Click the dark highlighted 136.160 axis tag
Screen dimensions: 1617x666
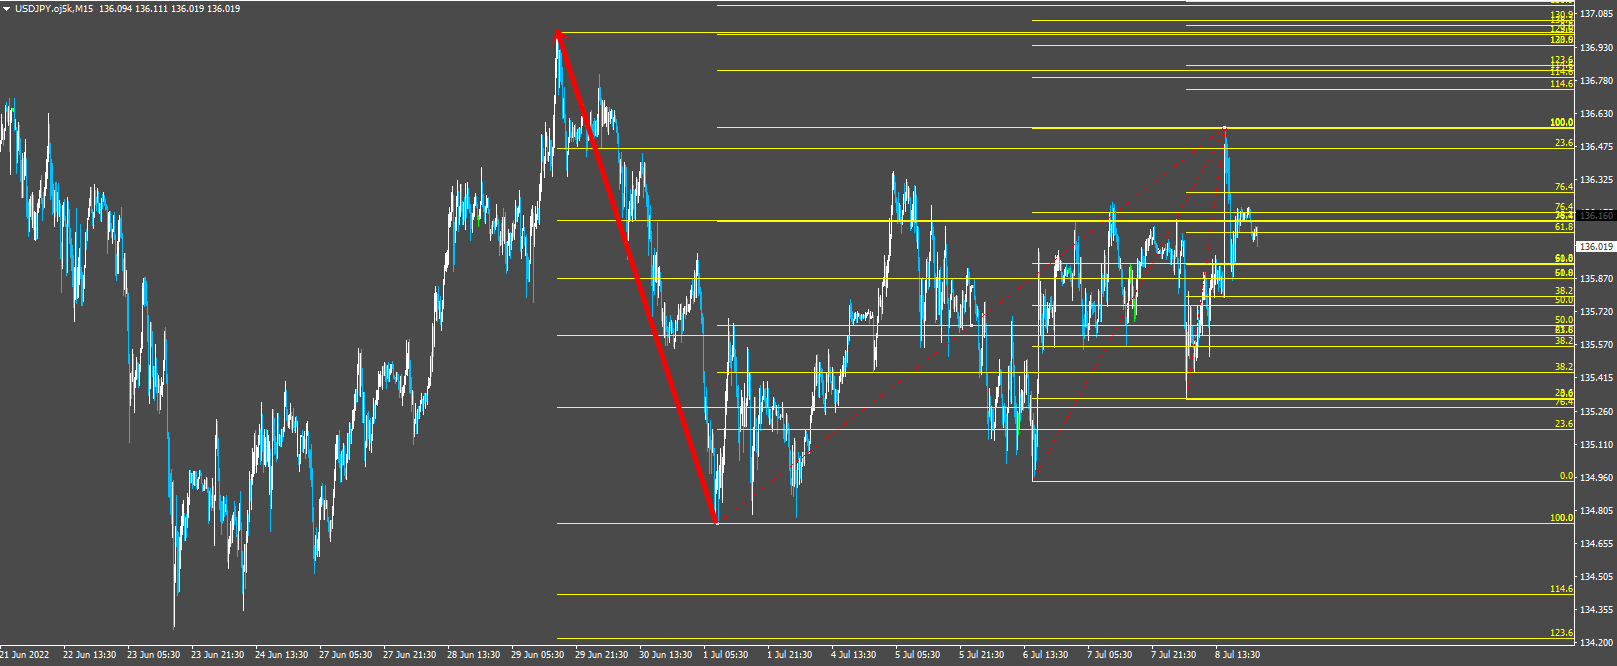click(1596, 215)
